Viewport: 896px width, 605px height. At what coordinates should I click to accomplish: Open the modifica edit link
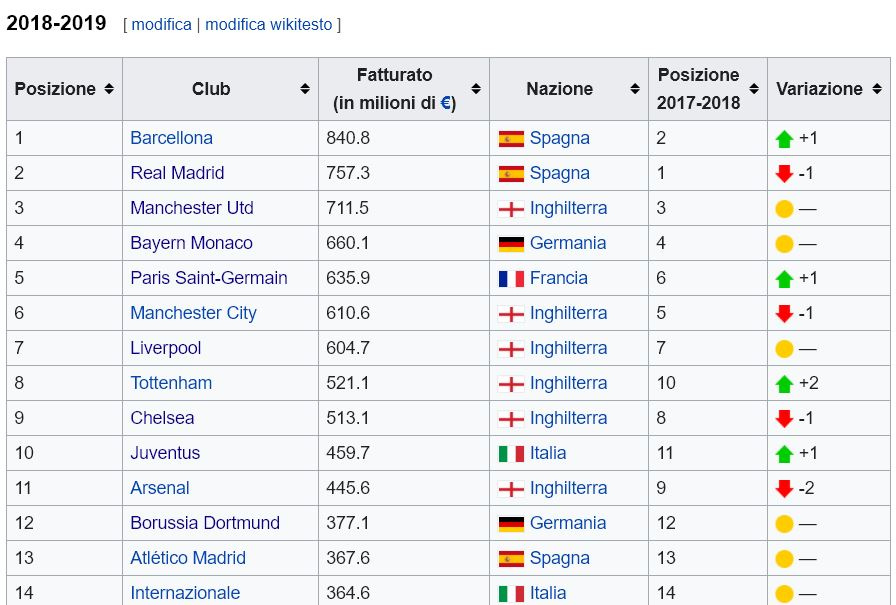tap(161, 25)
